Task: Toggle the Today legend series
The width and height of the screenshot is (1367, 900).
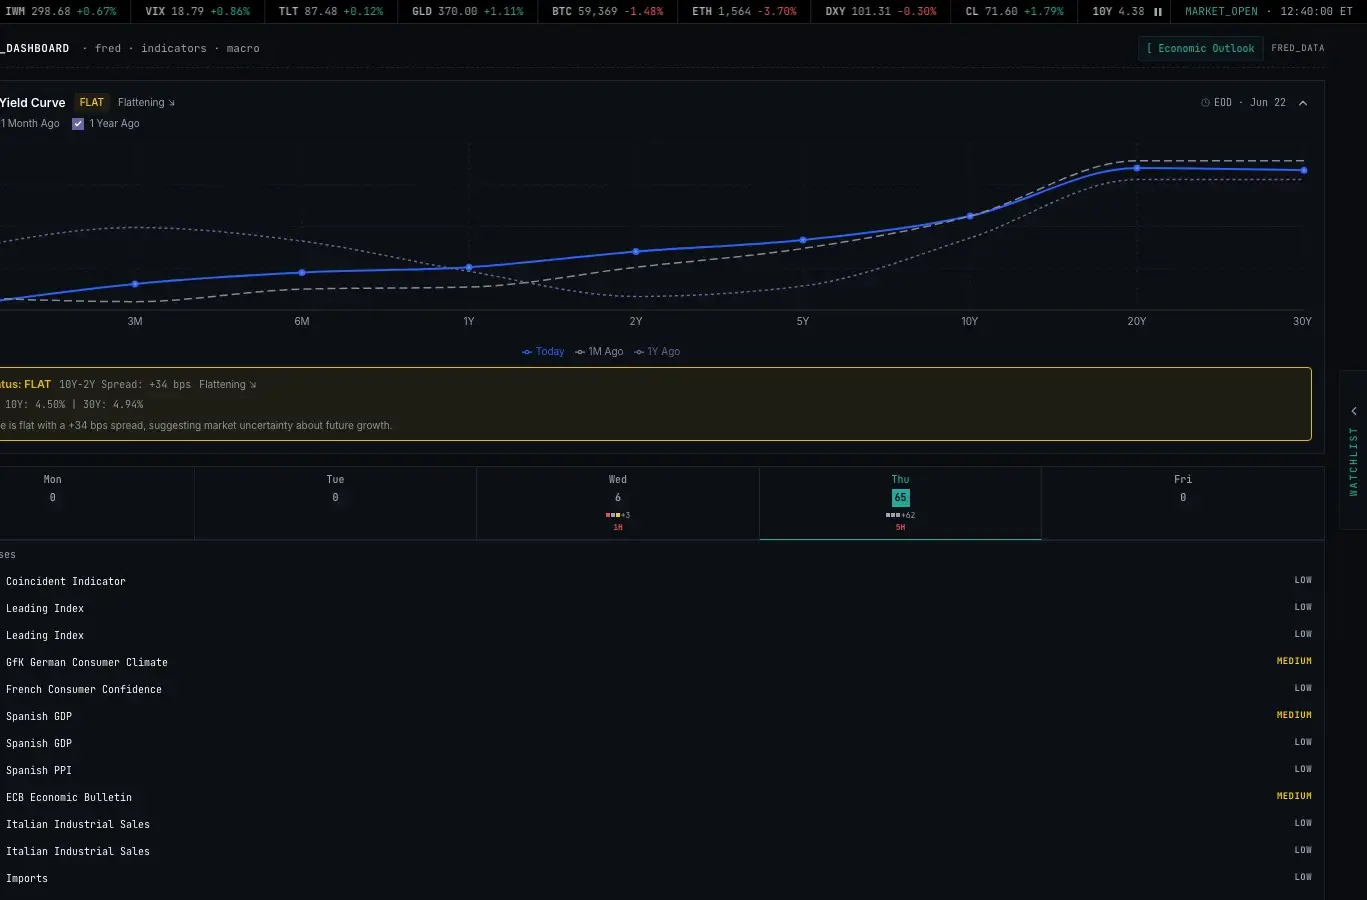Action: click(543, 352)
